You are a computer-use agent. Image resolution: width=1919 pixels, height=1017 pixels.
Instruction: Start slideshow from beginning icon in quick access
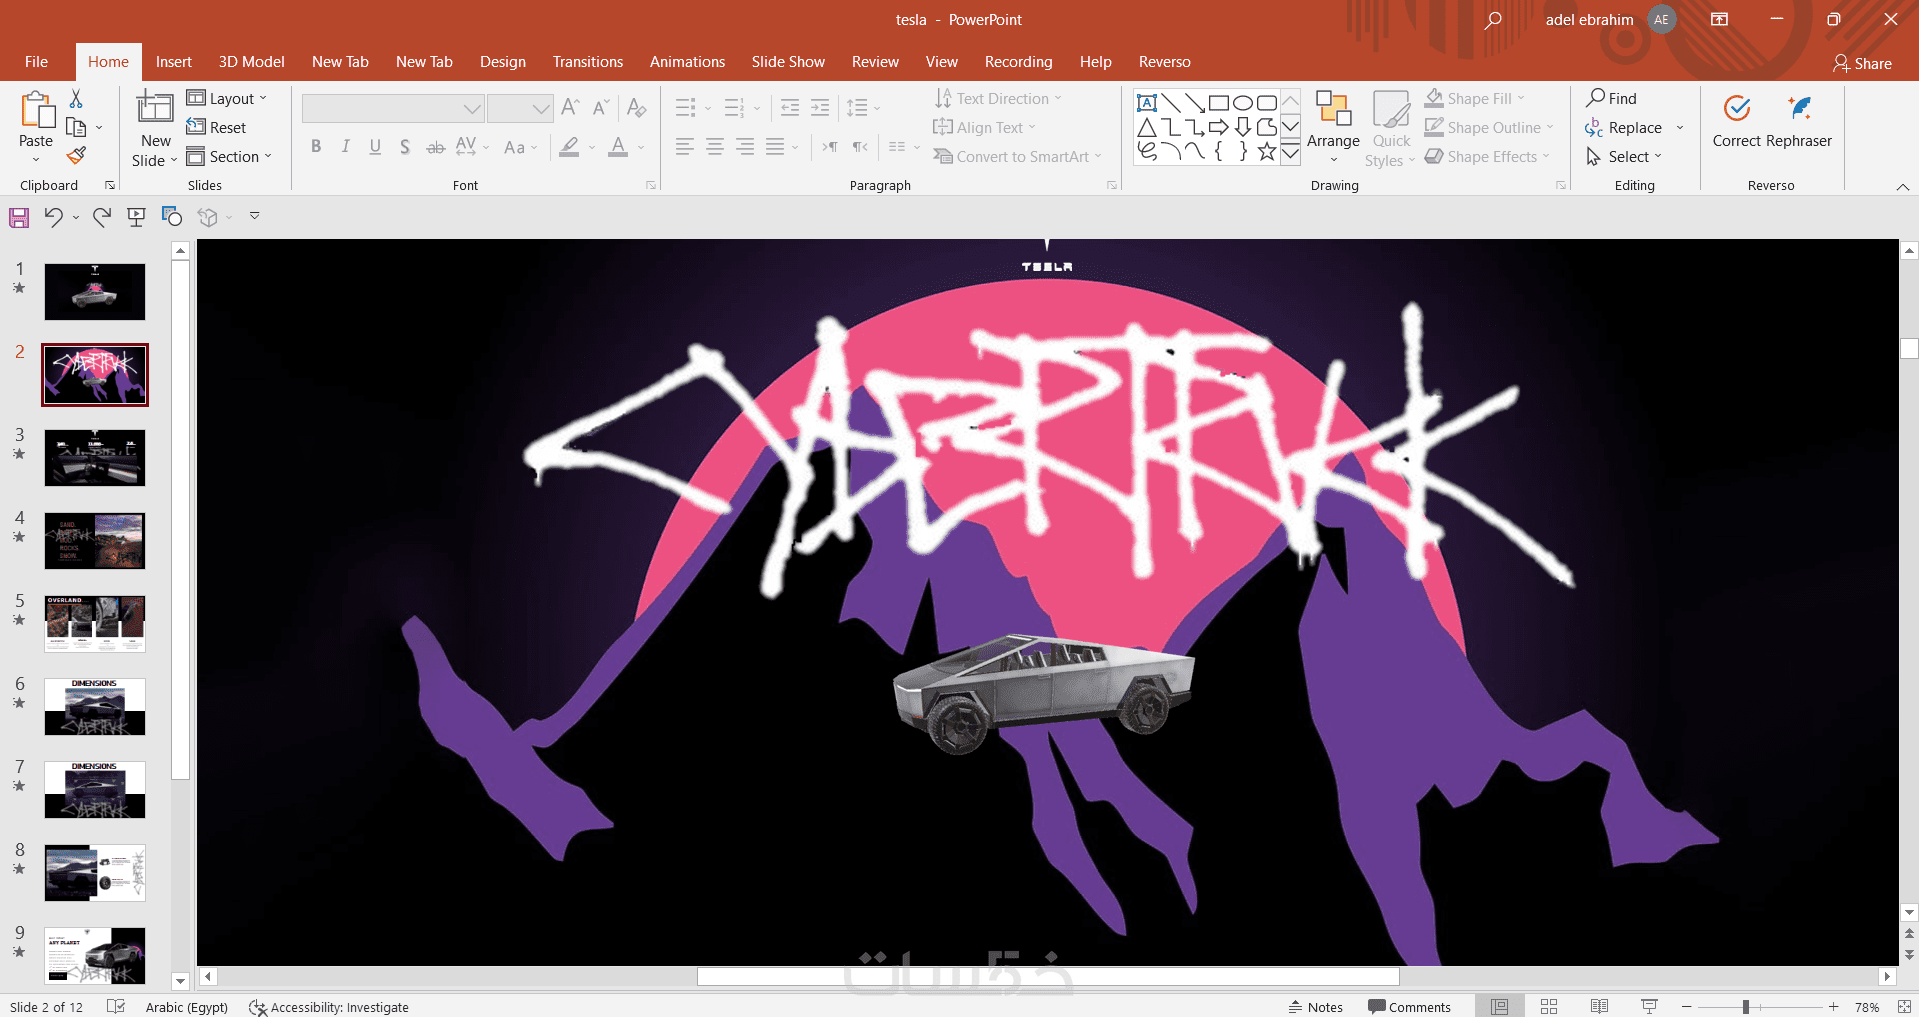[x=136, y=217]
